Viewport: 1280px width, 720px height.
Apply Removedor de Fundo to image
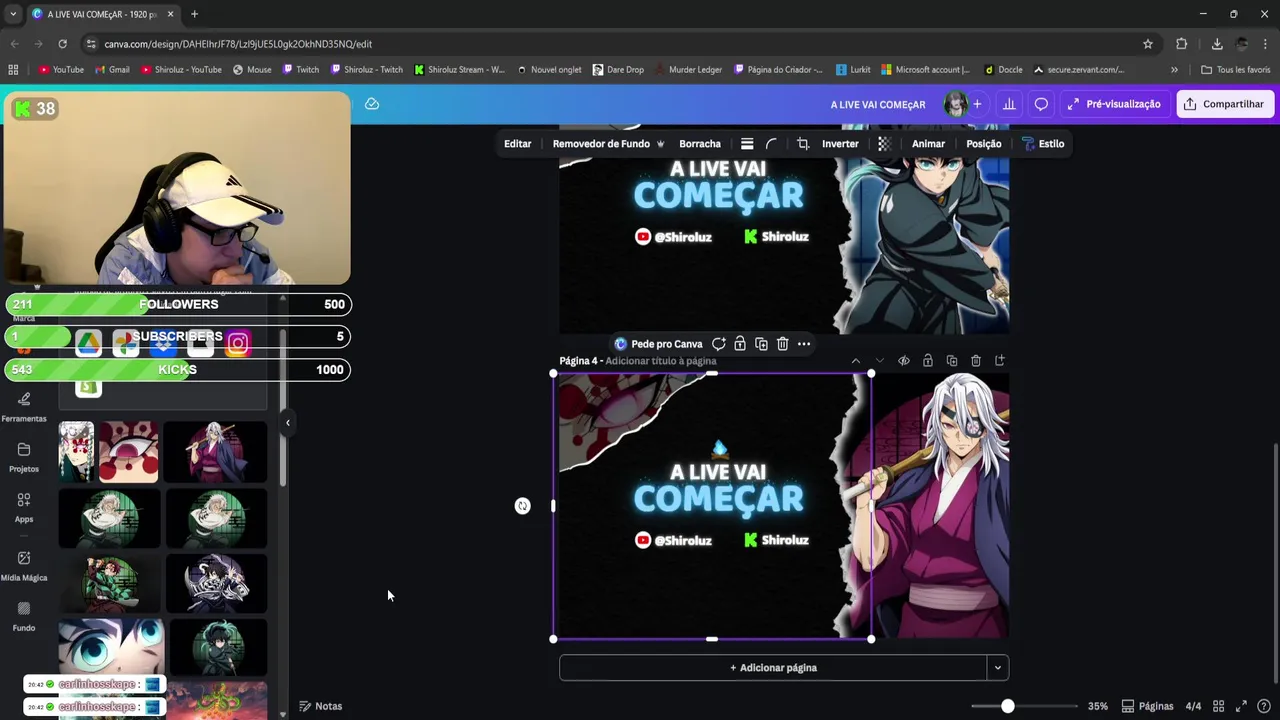[x=608, y=144]
